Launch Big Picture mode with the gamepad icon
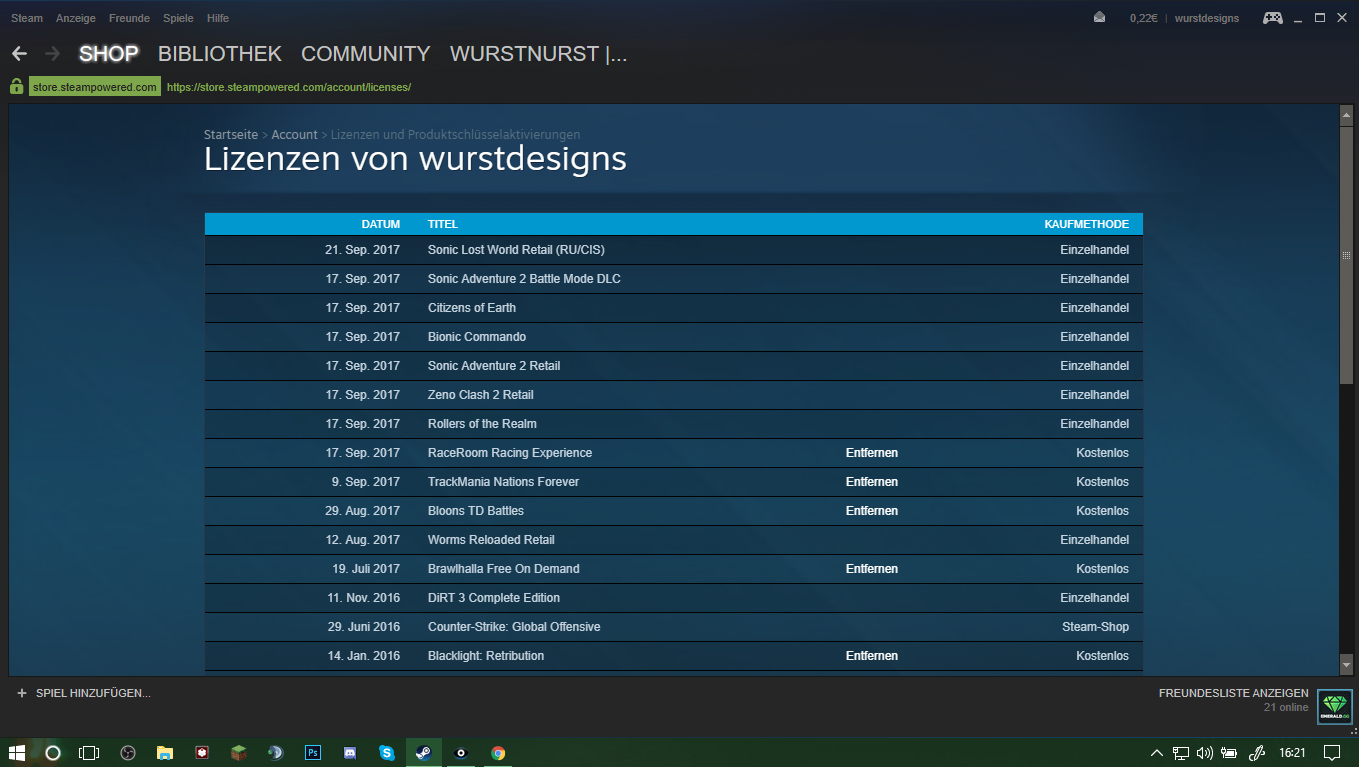This screenshot has height=767, width=1359. pos(1272,18)
